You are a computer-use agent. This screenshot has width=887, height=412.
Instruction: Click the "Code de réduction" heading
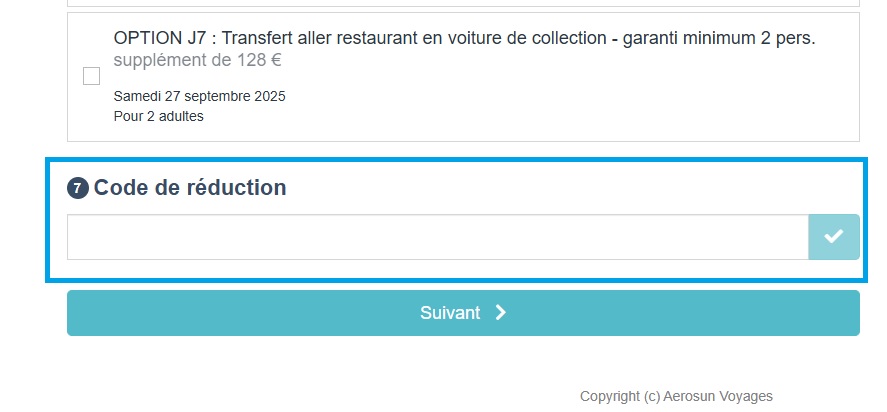click(x=190, y=188)
